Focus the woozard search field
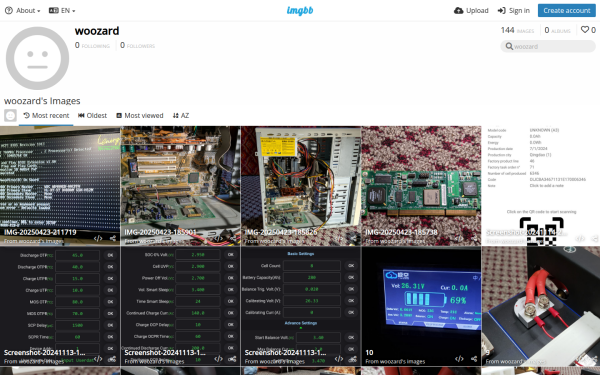This screenshot has width=600, height=375. (x=548, y=46)
